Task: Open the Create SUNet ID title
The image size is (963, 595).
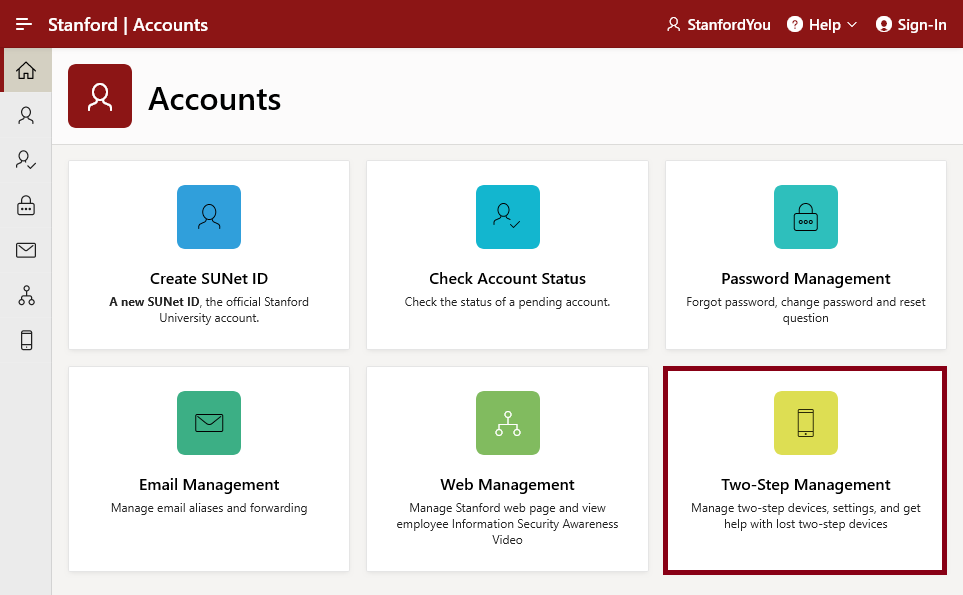Action: tap(209, 278)
